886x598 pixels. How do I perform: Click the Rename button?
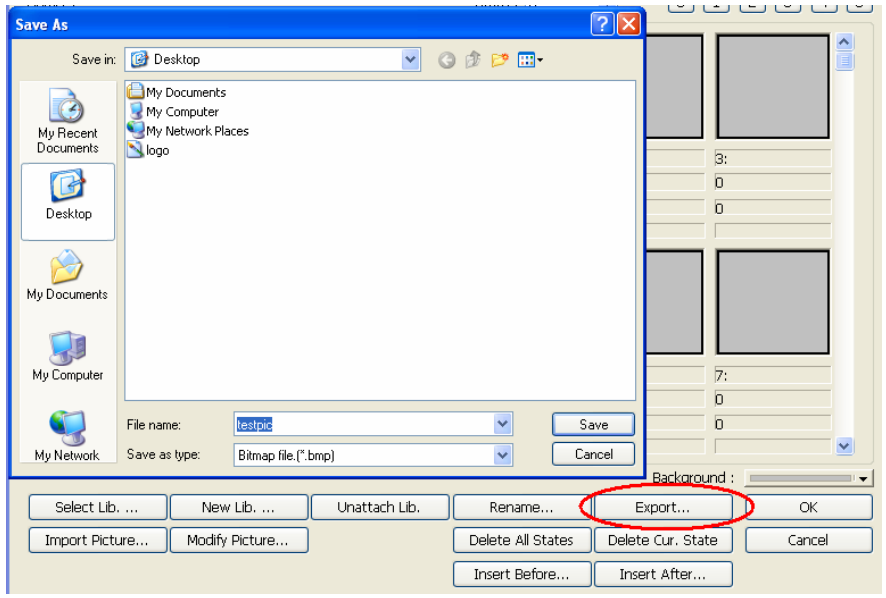522,507
